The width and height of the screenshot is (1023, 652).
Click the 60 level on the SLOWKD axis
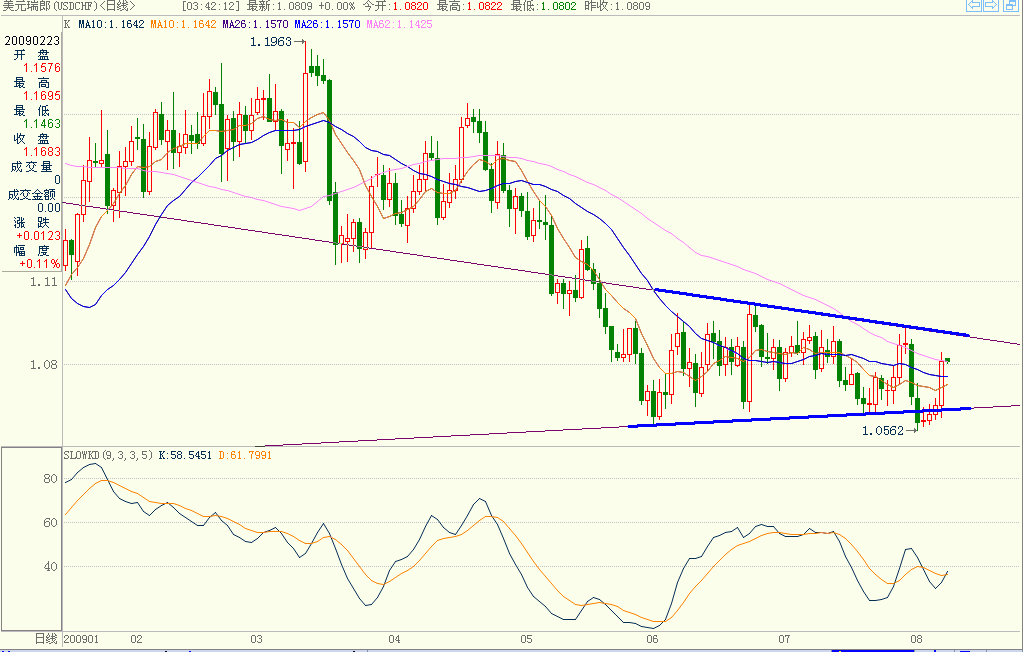pos(50,522)
